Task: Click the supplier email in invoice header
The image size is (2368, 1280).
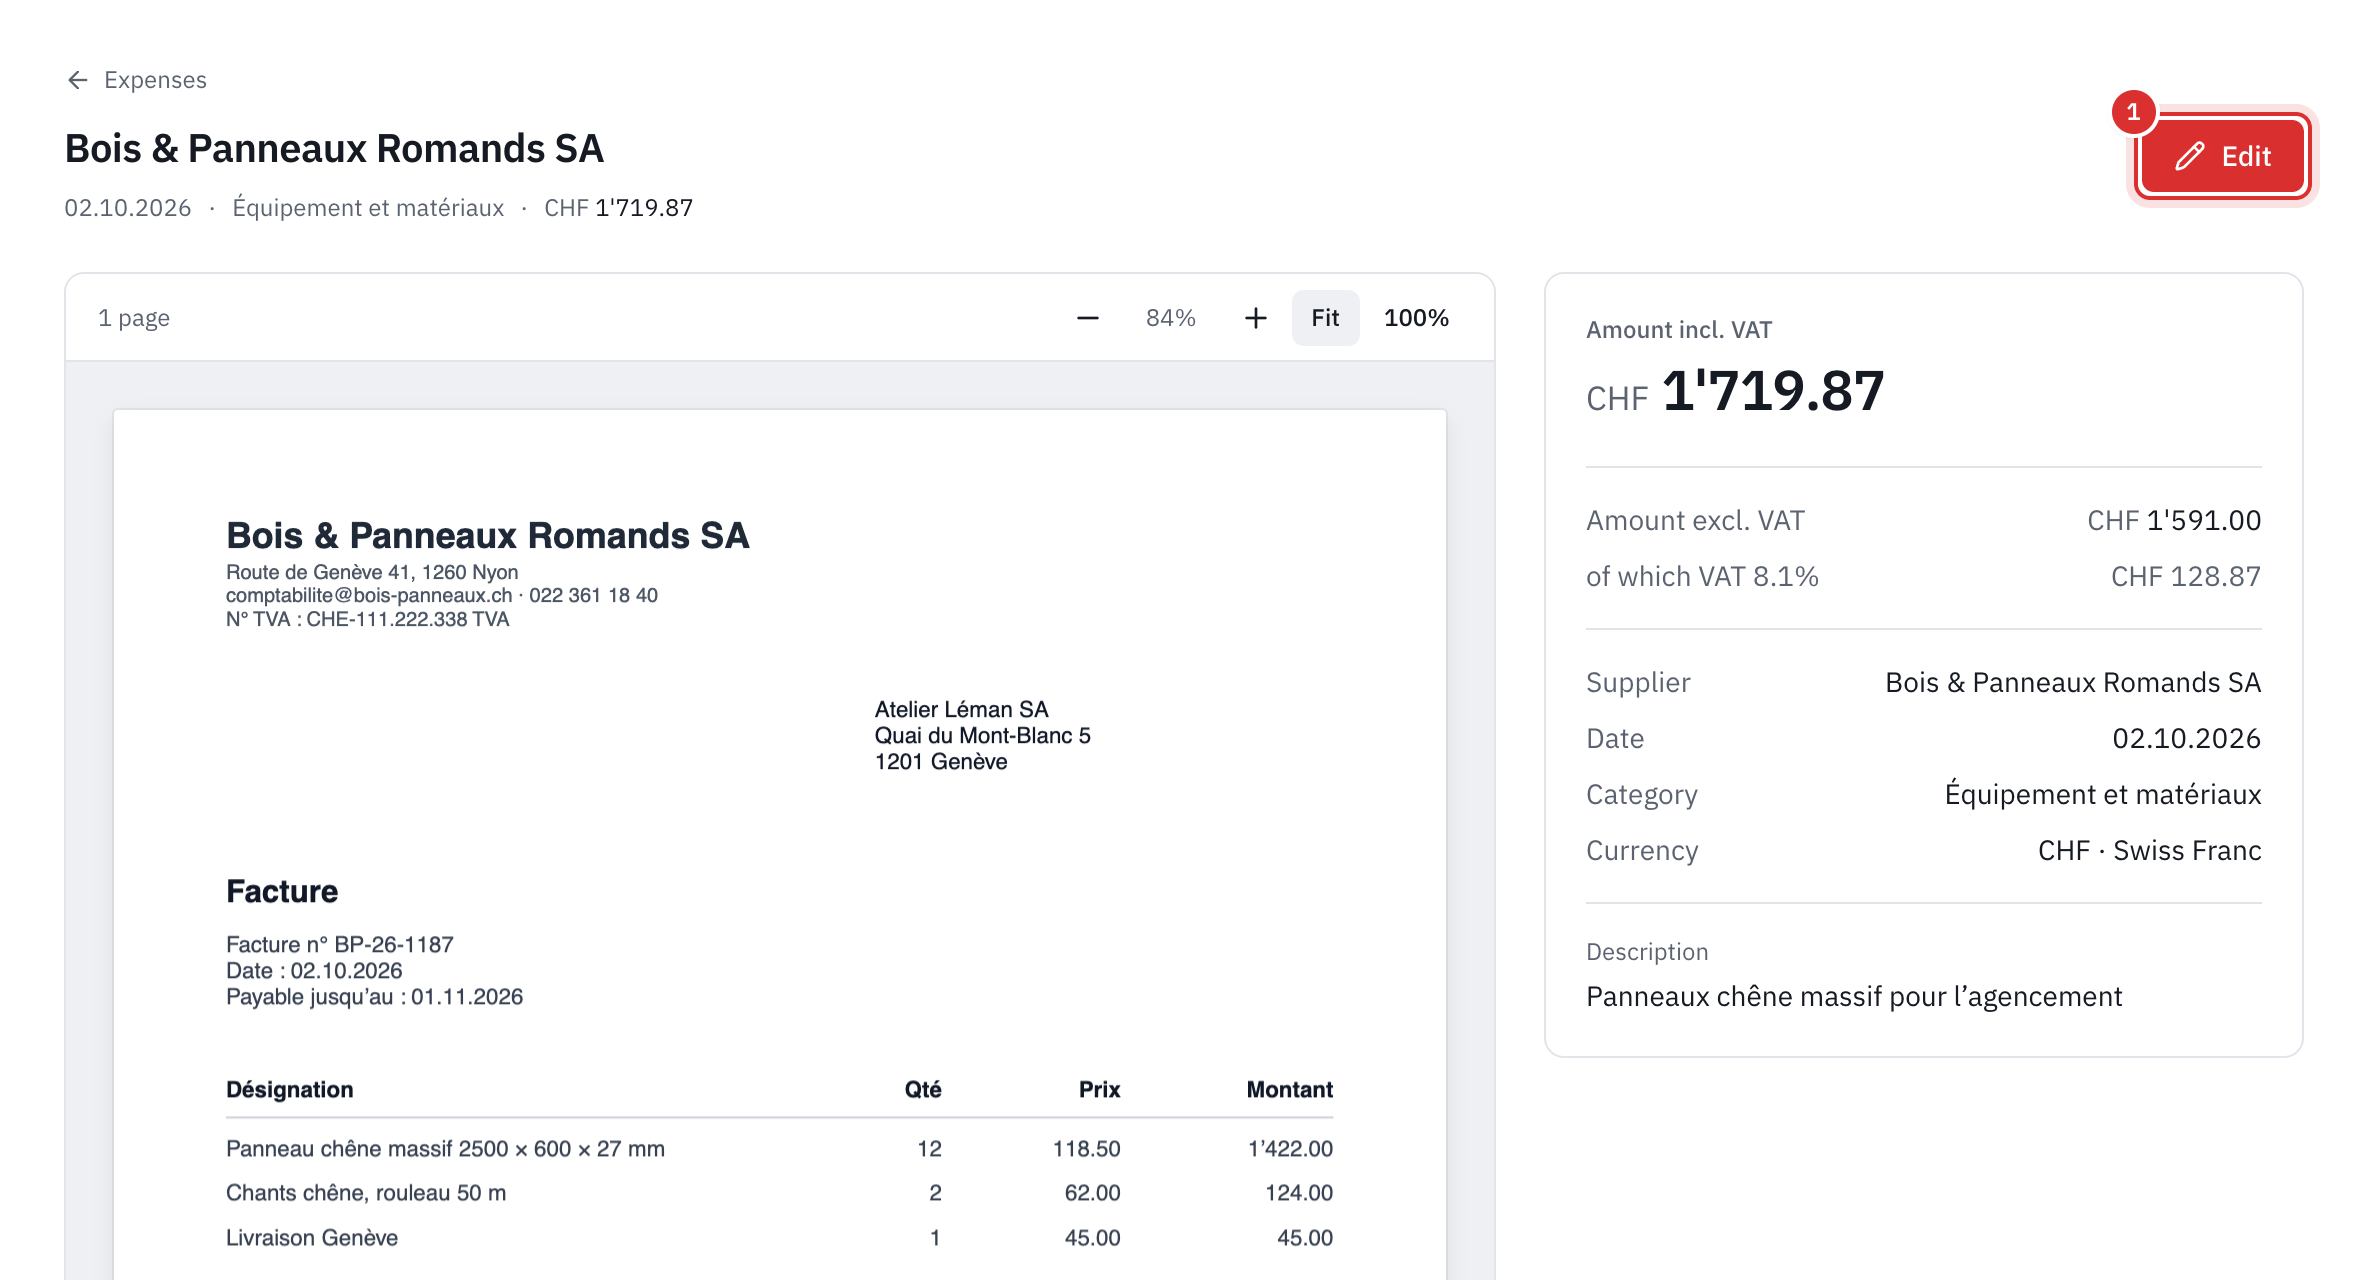Action: click(x=369, y=595)
